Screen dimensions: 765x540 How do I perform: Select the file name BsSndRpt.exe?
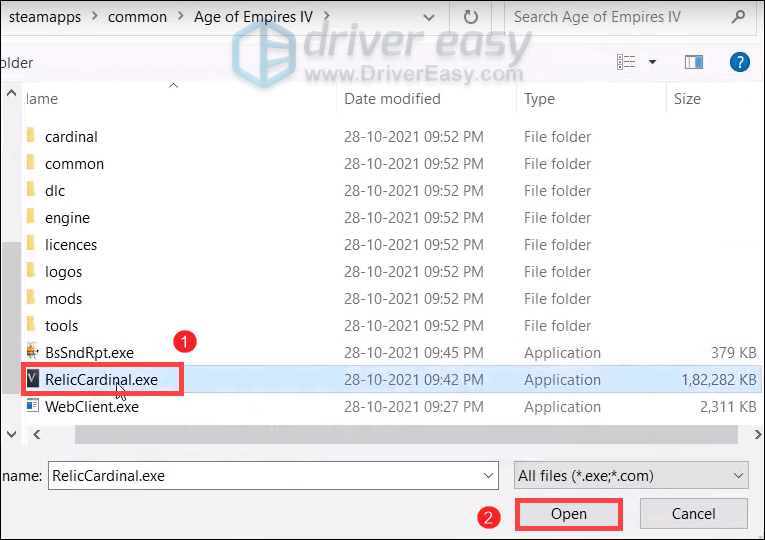[89, 353]
